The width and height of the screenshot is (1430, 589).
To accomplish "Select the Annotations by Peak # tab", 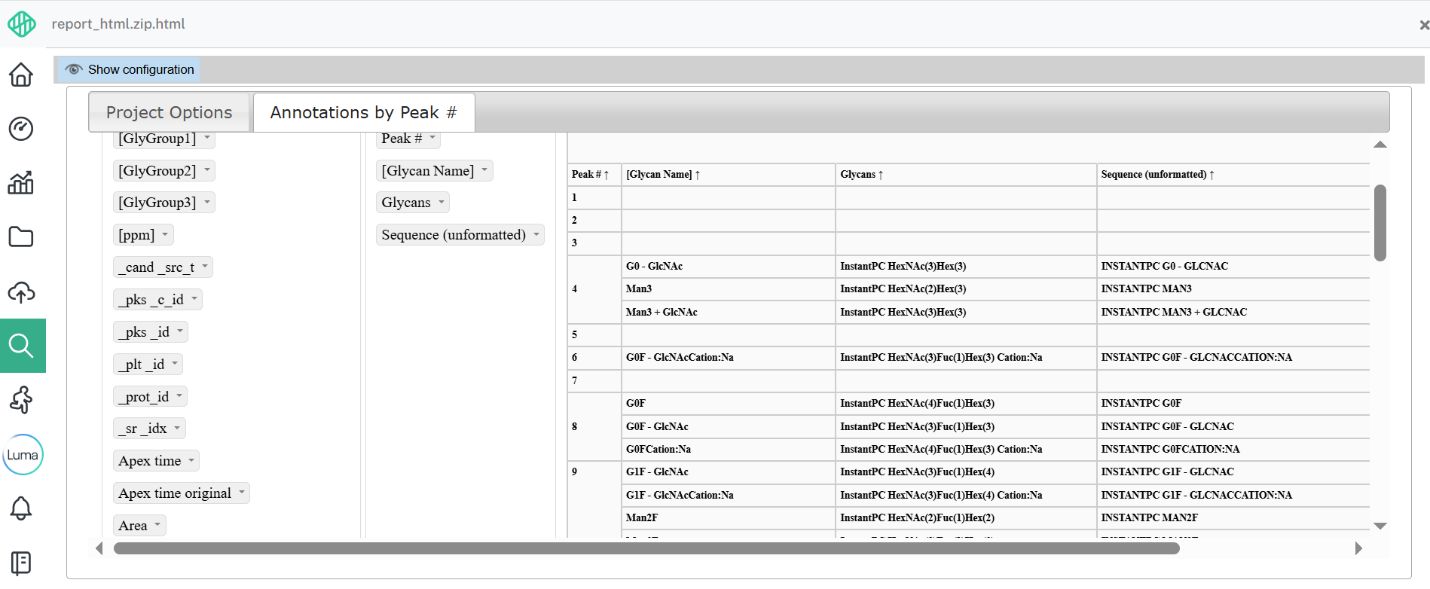I will (364, 112).
